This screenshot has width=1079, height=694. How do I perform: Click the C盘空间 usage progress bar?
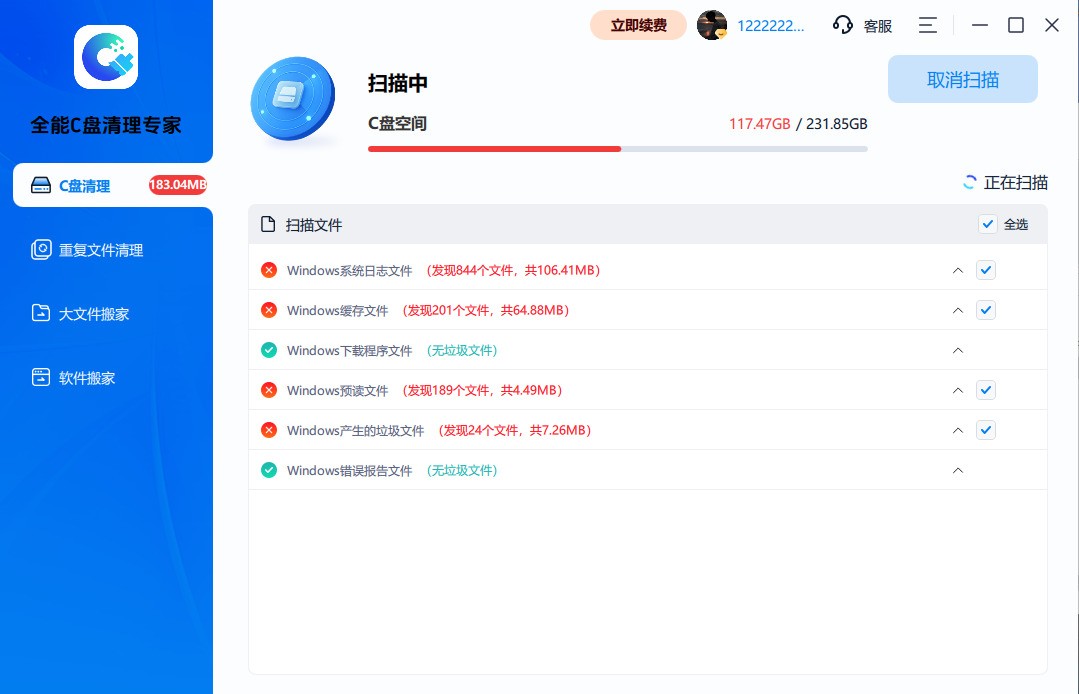click(x=617, y=149)
